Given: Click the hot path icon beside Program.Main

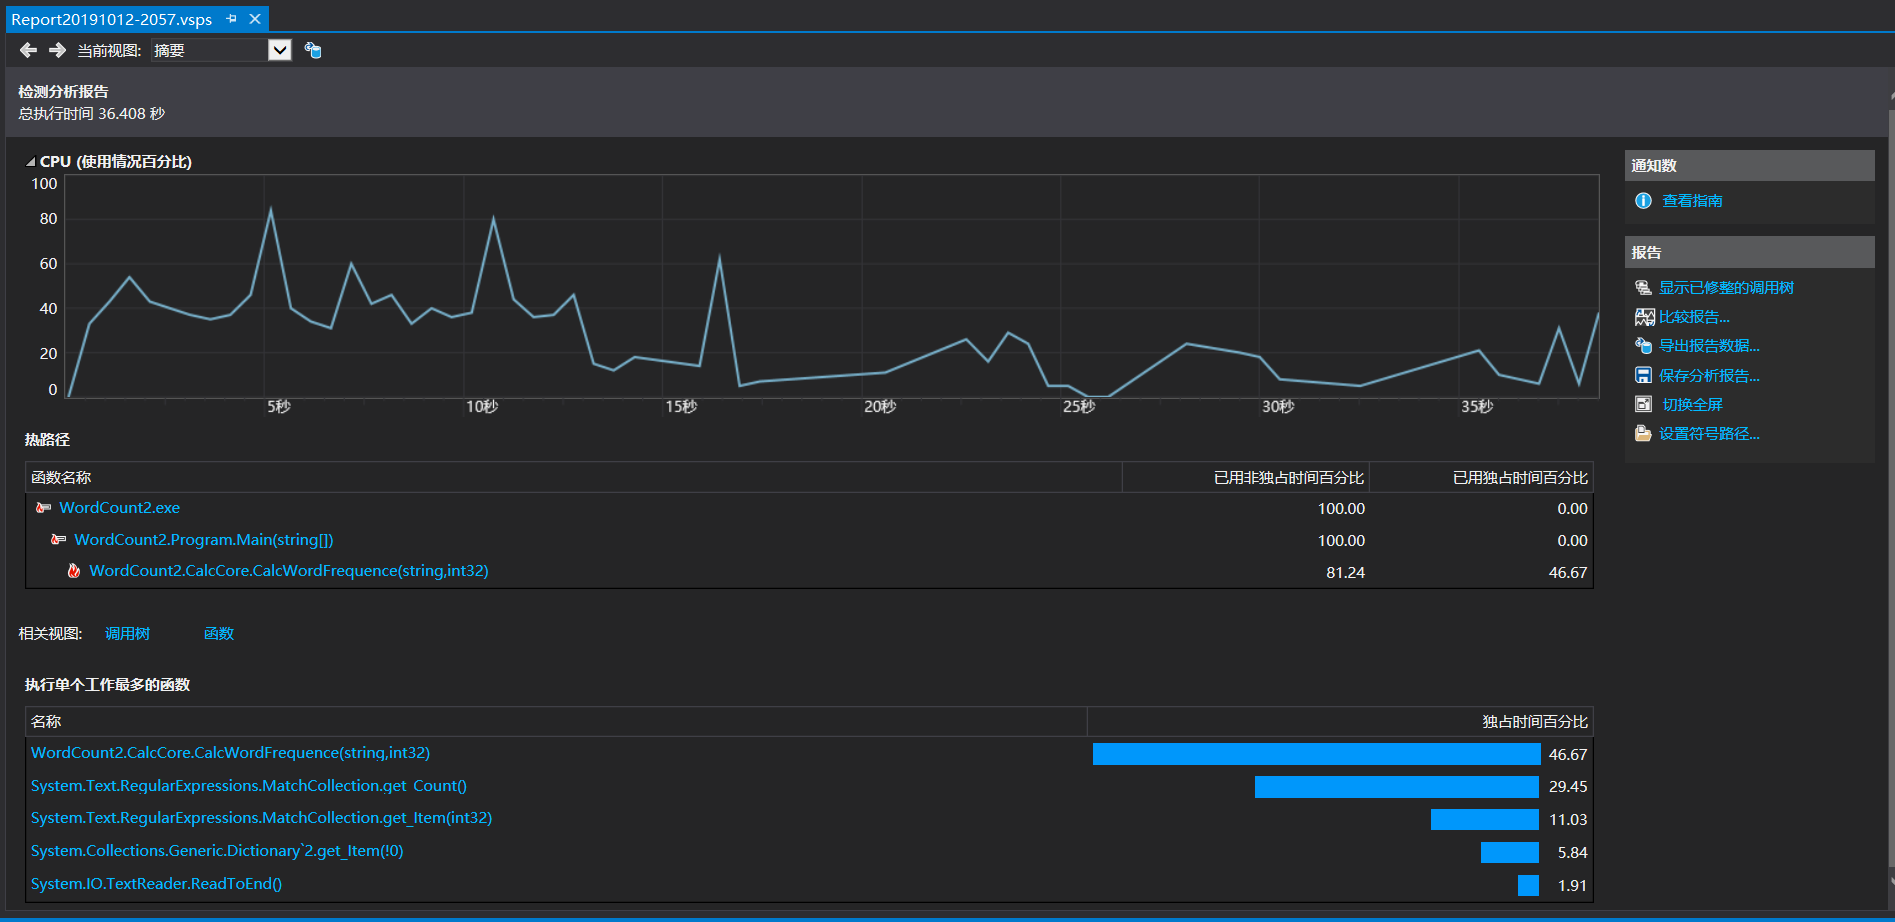Looking at the screenshot, I should pos(58,540).
